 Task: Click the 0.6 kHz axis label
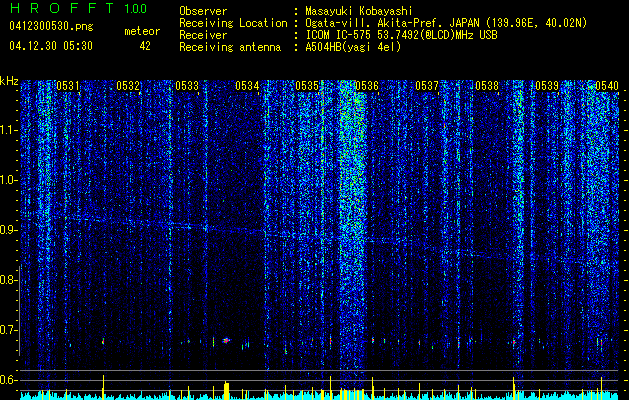[x=7, y=380]
